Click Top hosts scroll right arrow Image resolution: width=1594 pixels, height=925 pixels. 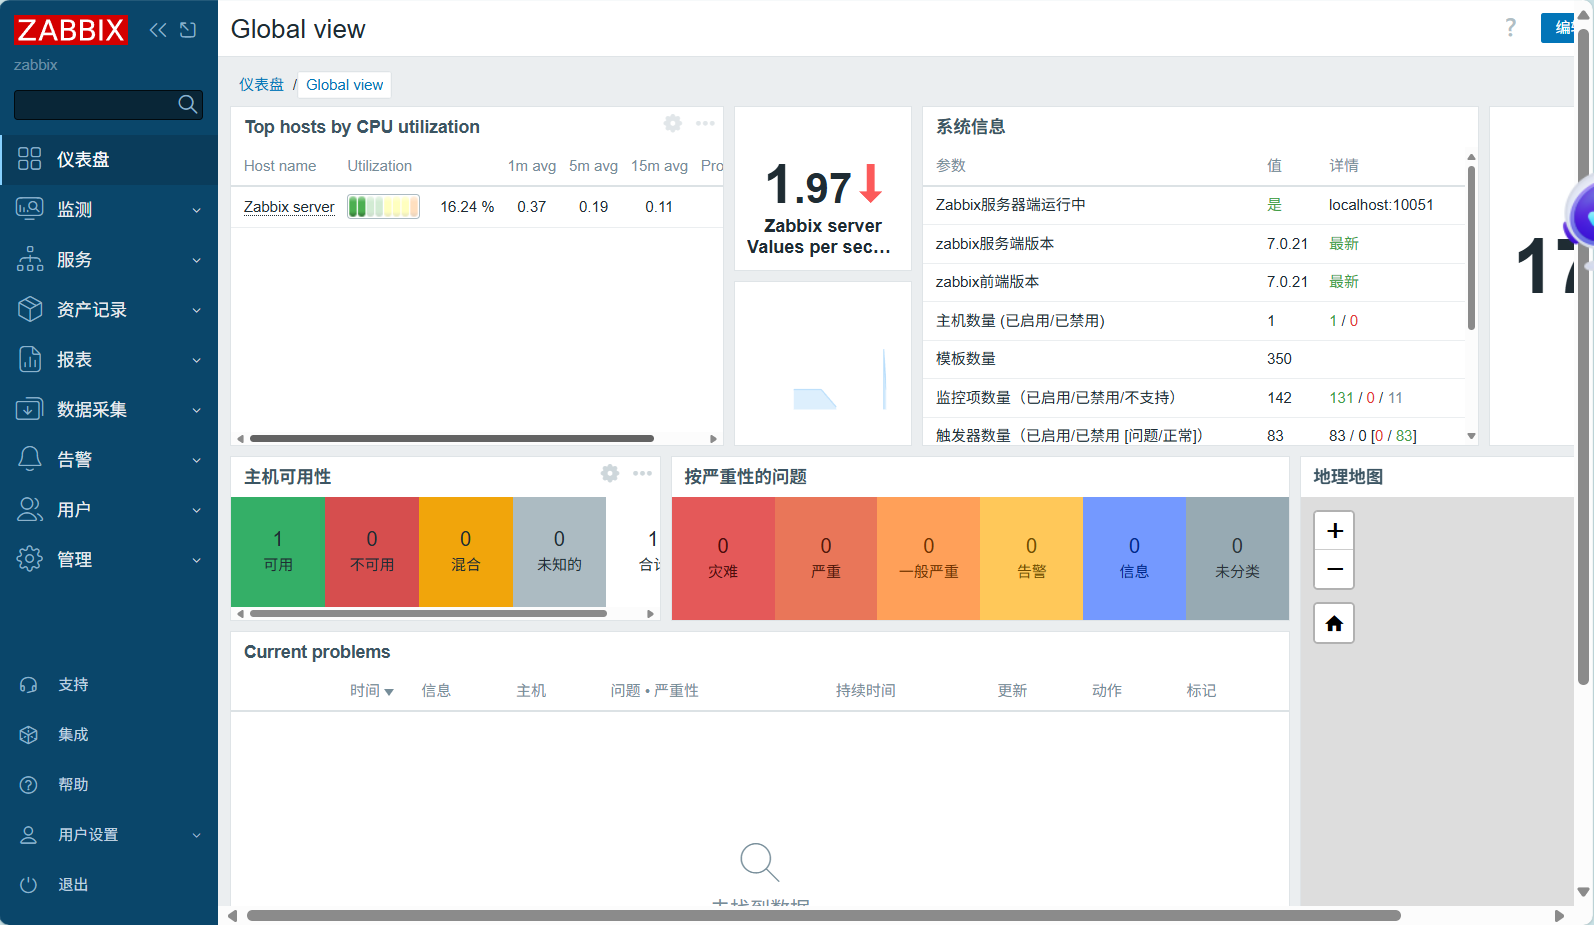pyautogui.click(x=713, y=439)
